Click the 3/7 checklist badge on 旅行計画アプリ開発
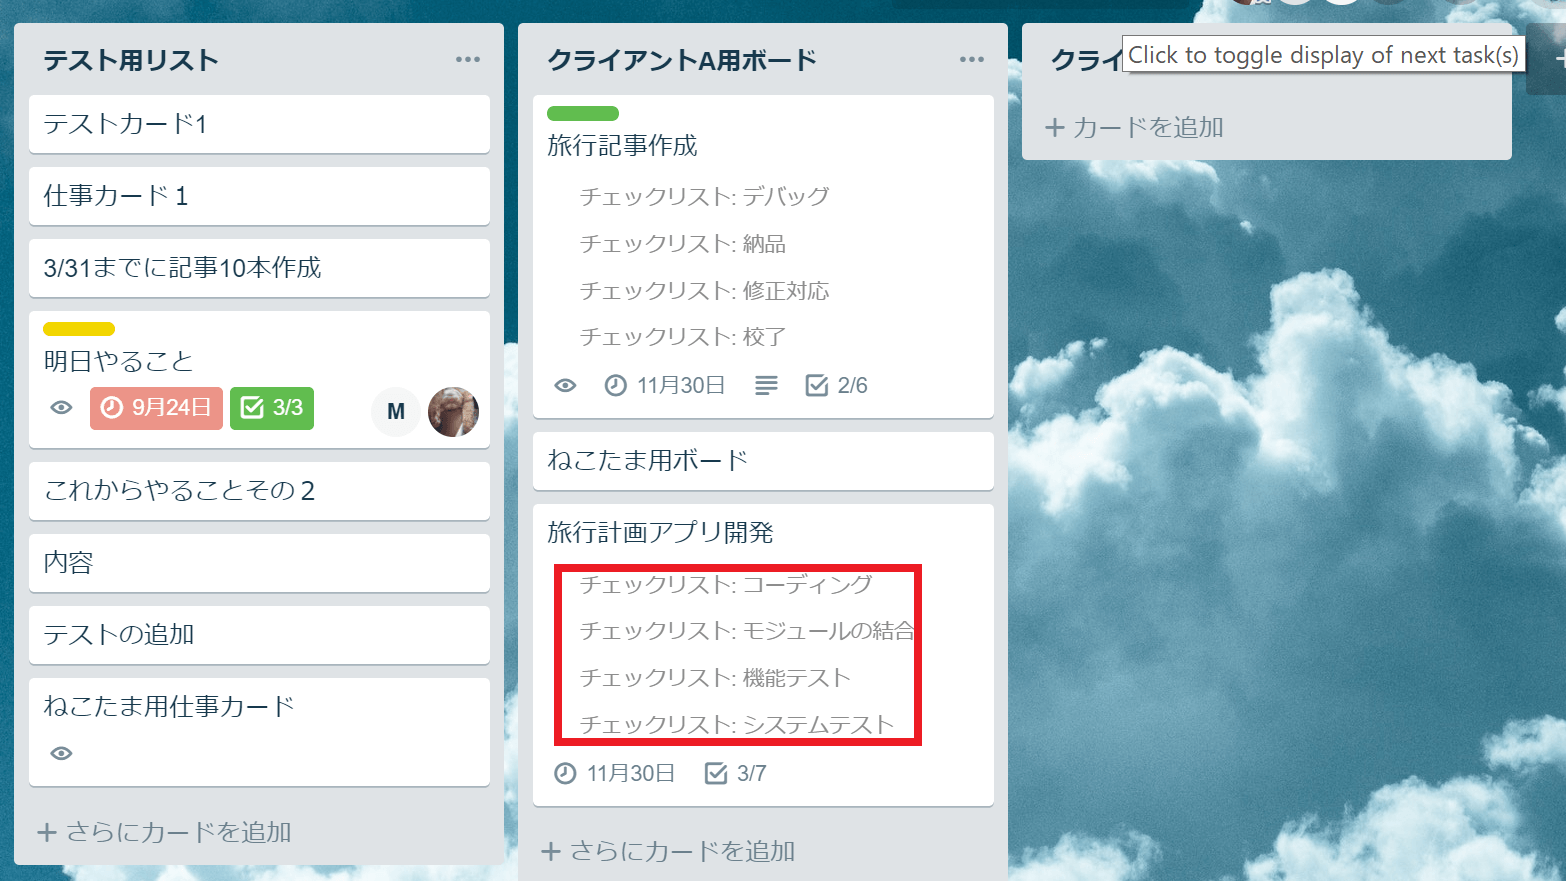 tap(736, 774)
